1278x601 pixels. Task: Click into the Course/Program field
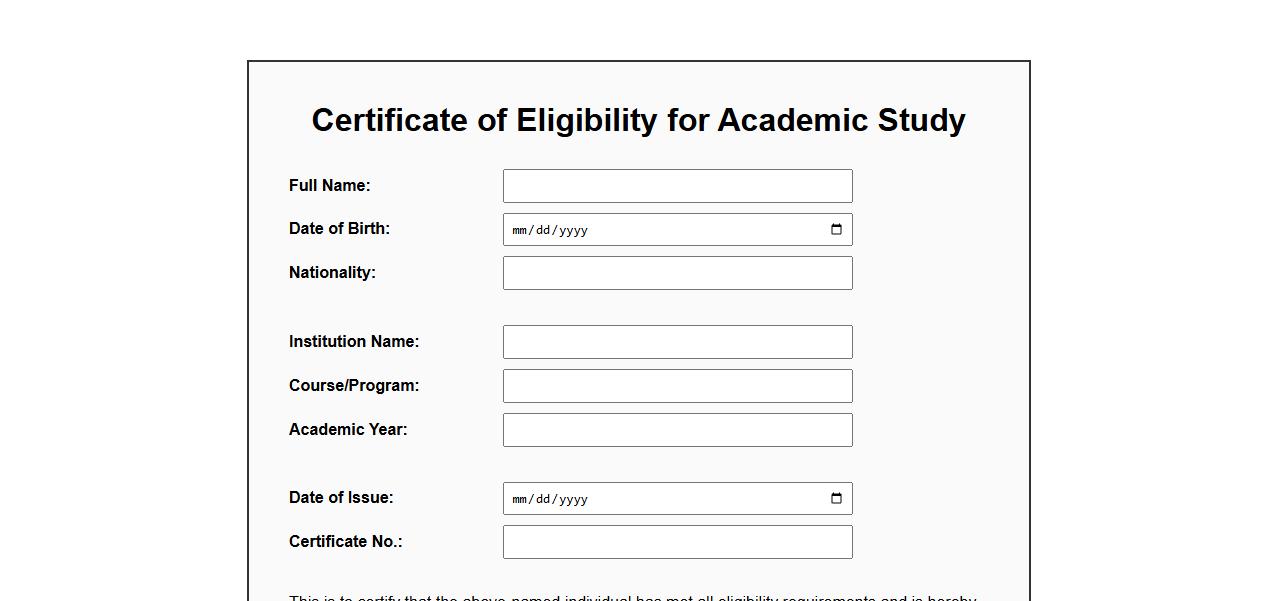click(x=677, y=386)
